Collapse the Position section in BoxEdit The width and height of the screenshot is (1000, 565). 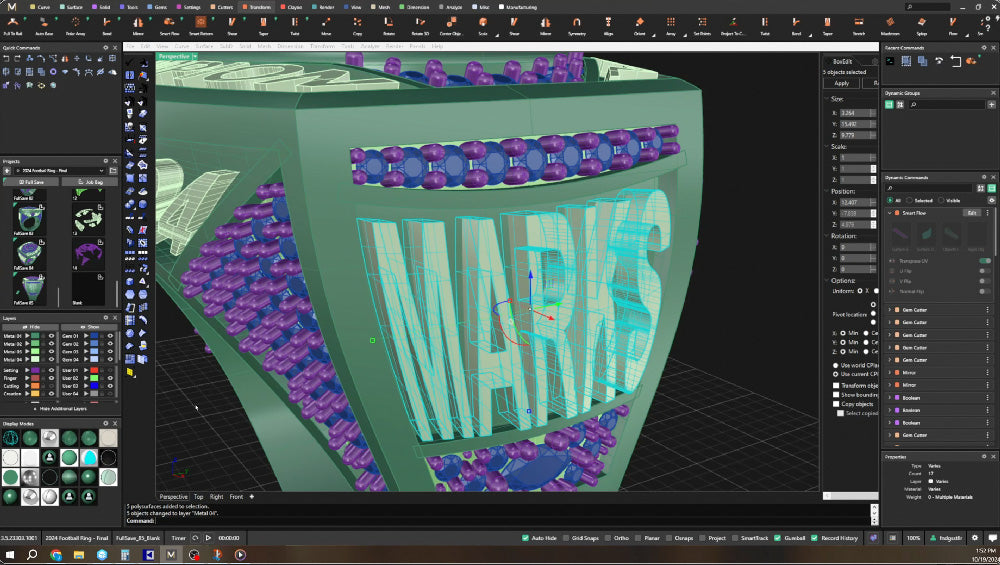pos(826,191)
